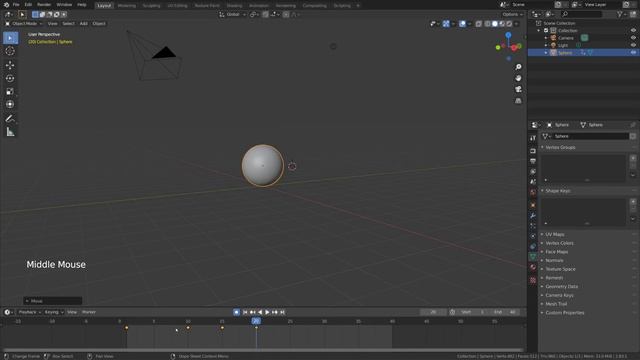Image resolution: width=640 pixels, height=360 pixels.
Task: Collapse the Shape Keys panel
Action: [558, 191]
